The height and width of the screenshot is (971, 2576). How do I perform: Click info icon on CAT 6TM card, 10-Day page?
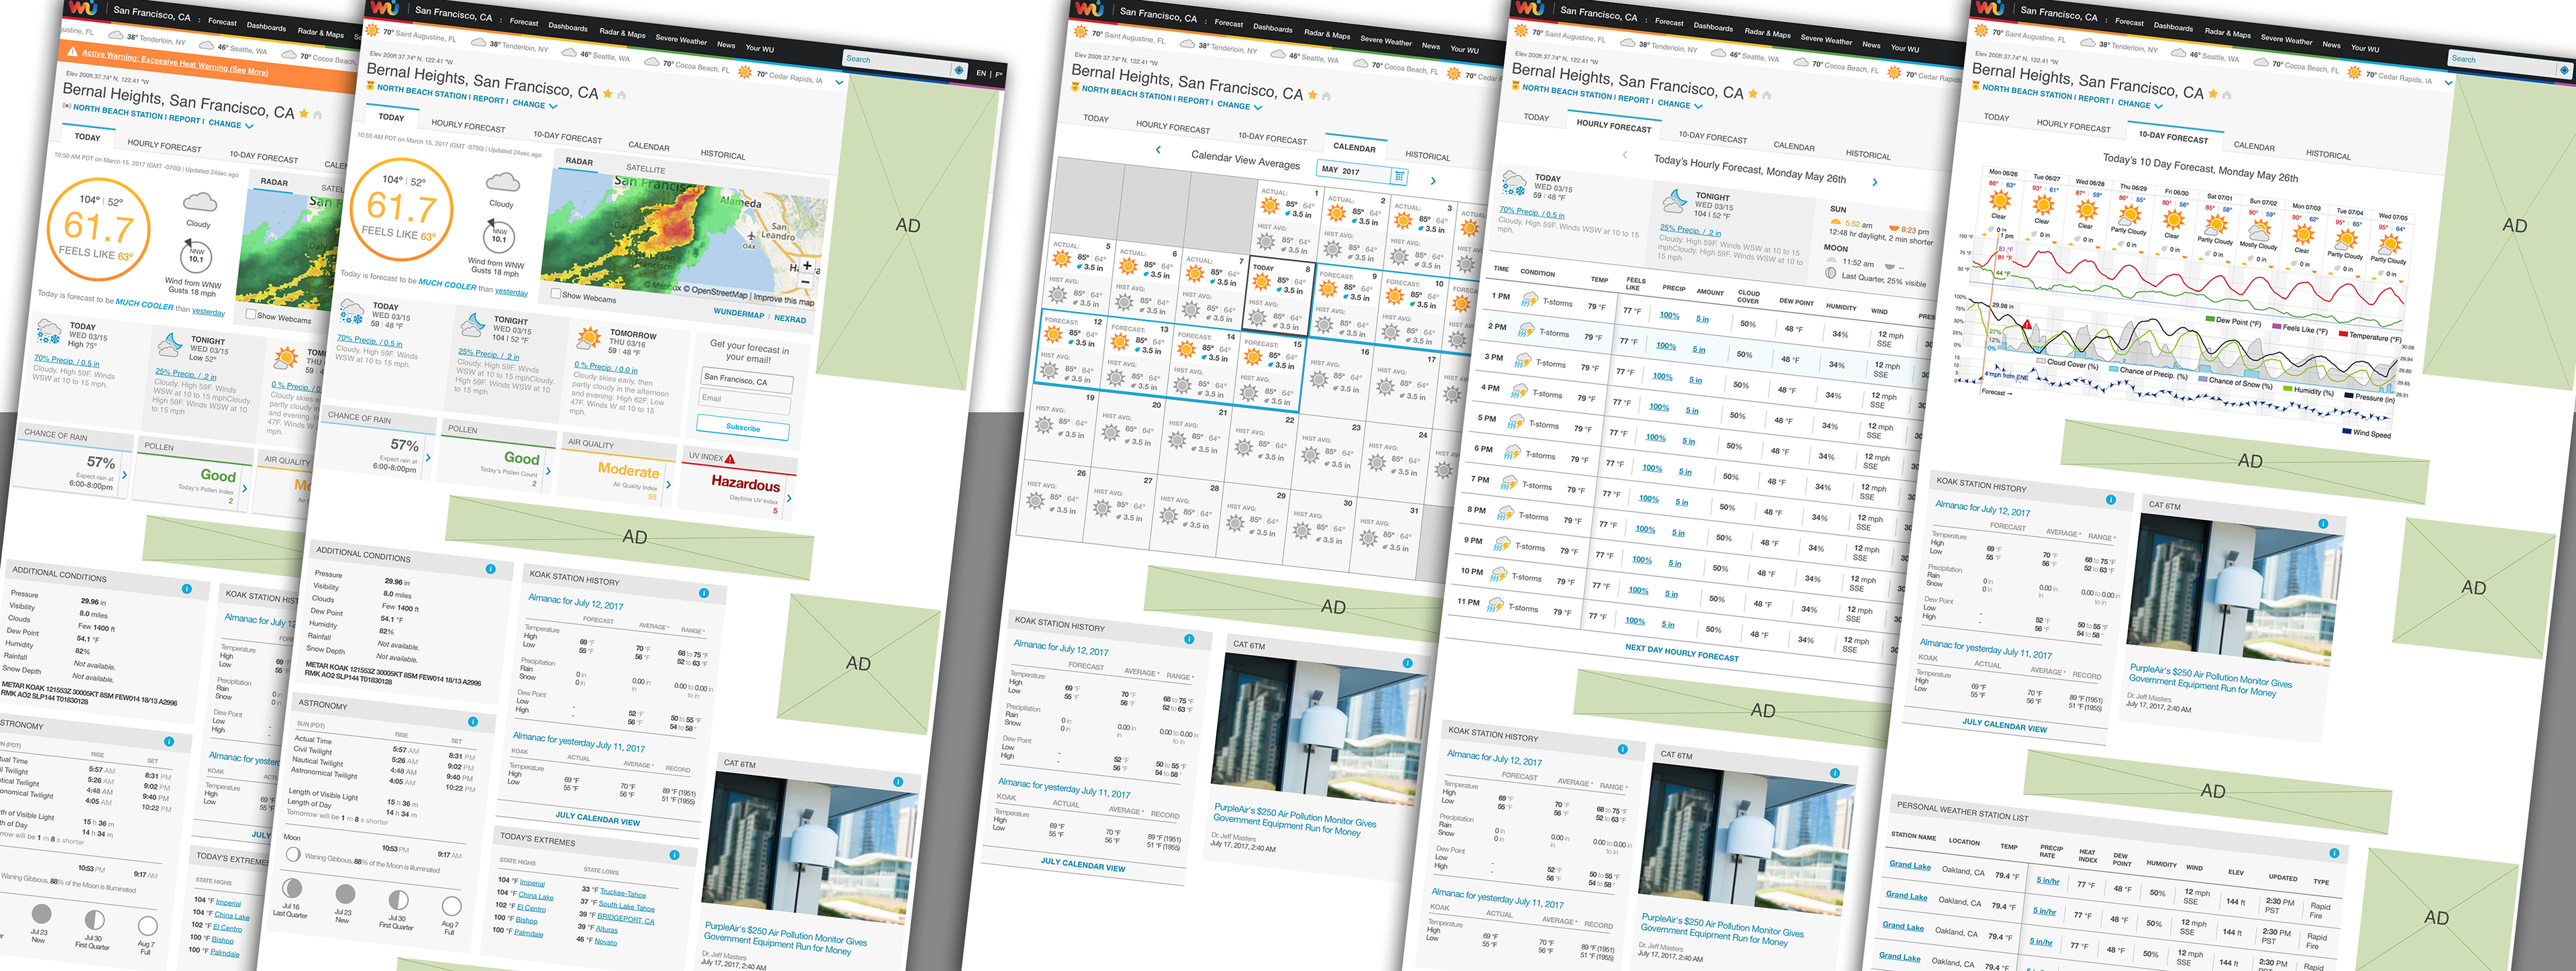2323,523
